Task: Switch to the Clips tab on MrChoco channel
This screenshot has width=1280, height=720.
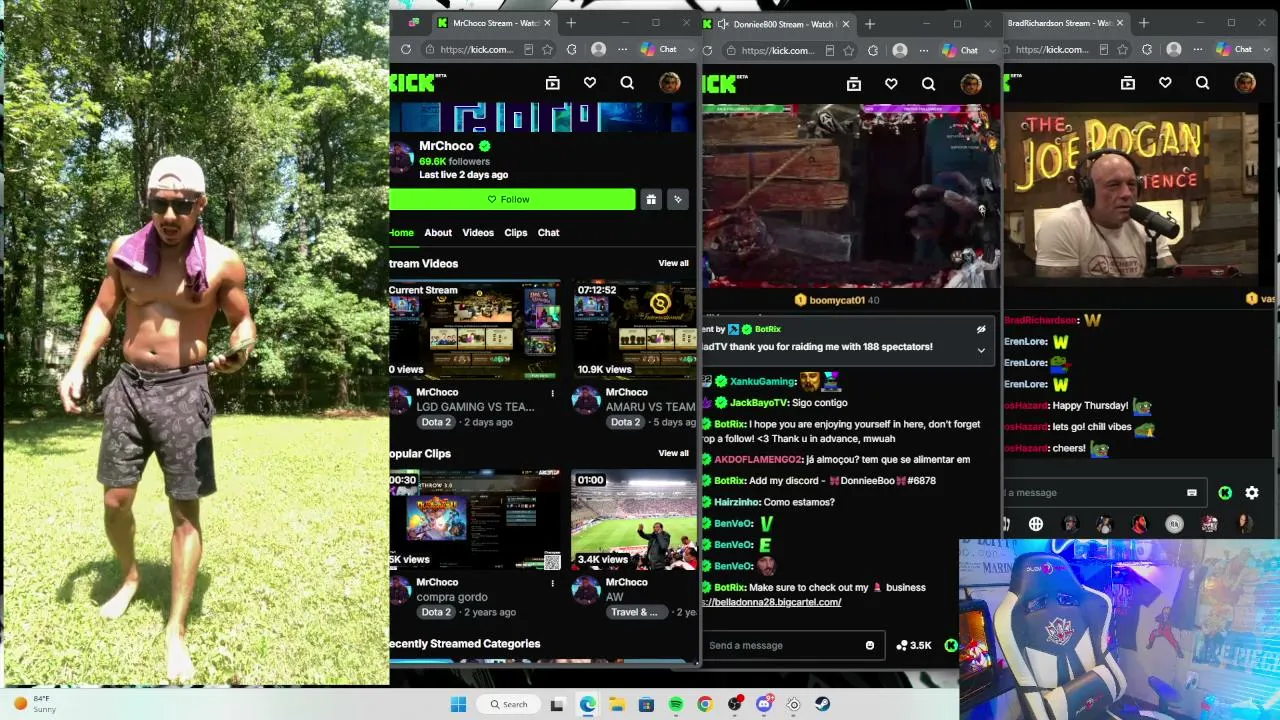Action: coord(516,232)
